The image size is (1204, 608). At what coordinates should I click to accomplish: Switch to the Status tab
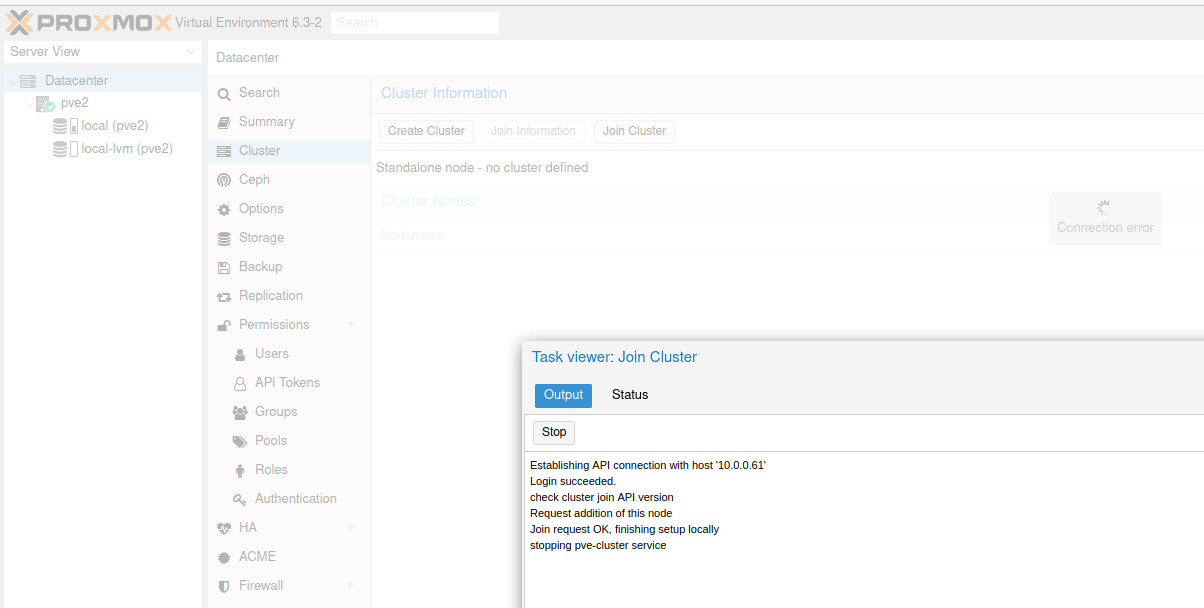tap(630, 395)
